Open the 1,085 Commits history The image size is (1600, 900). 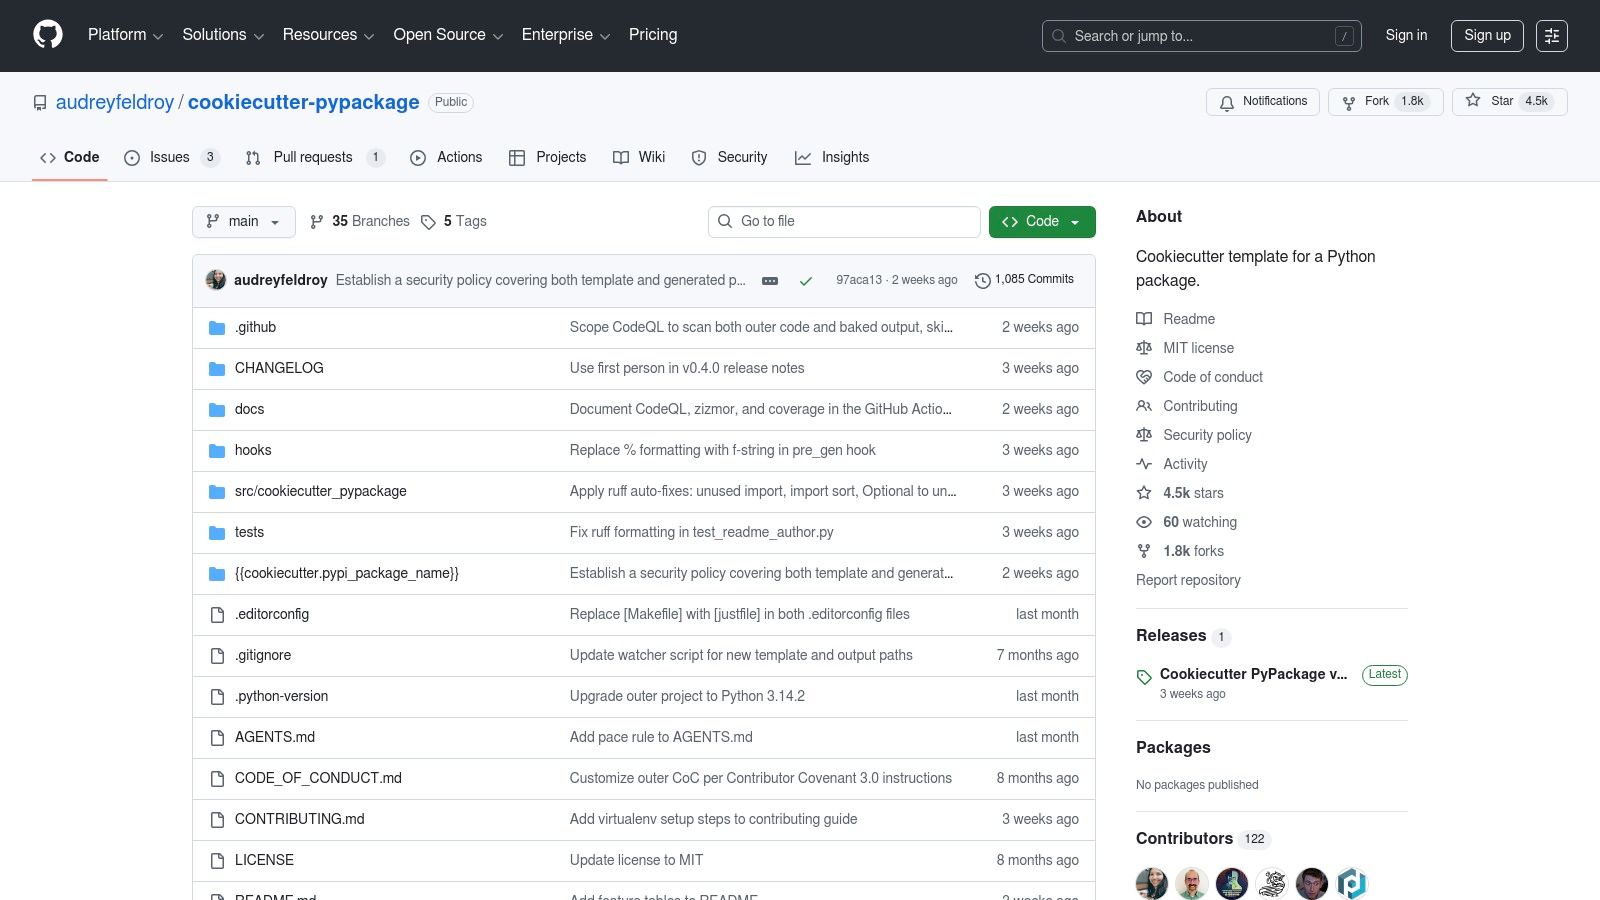(1024, 280)
